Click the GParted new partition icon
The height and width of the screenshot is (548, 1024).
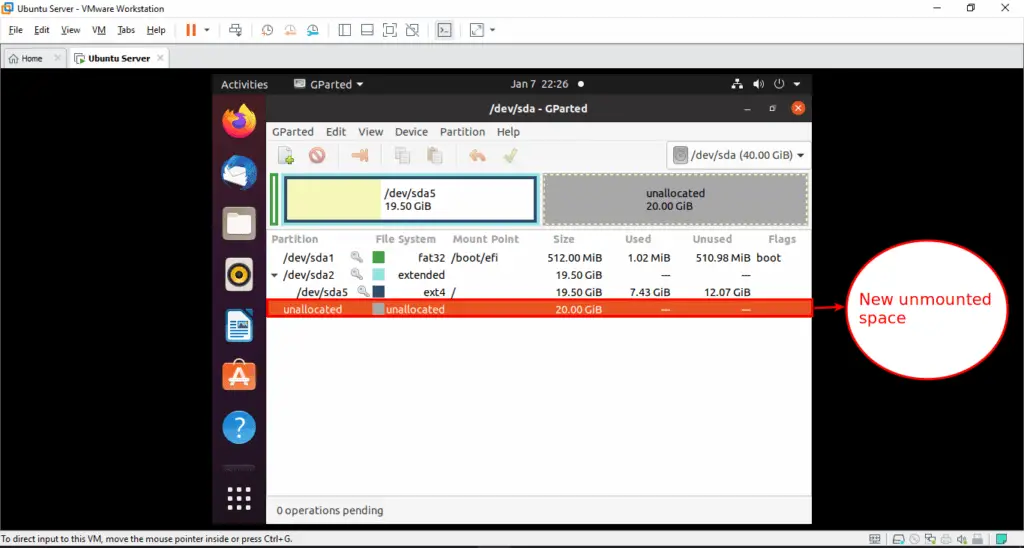(x=286, y=155)
